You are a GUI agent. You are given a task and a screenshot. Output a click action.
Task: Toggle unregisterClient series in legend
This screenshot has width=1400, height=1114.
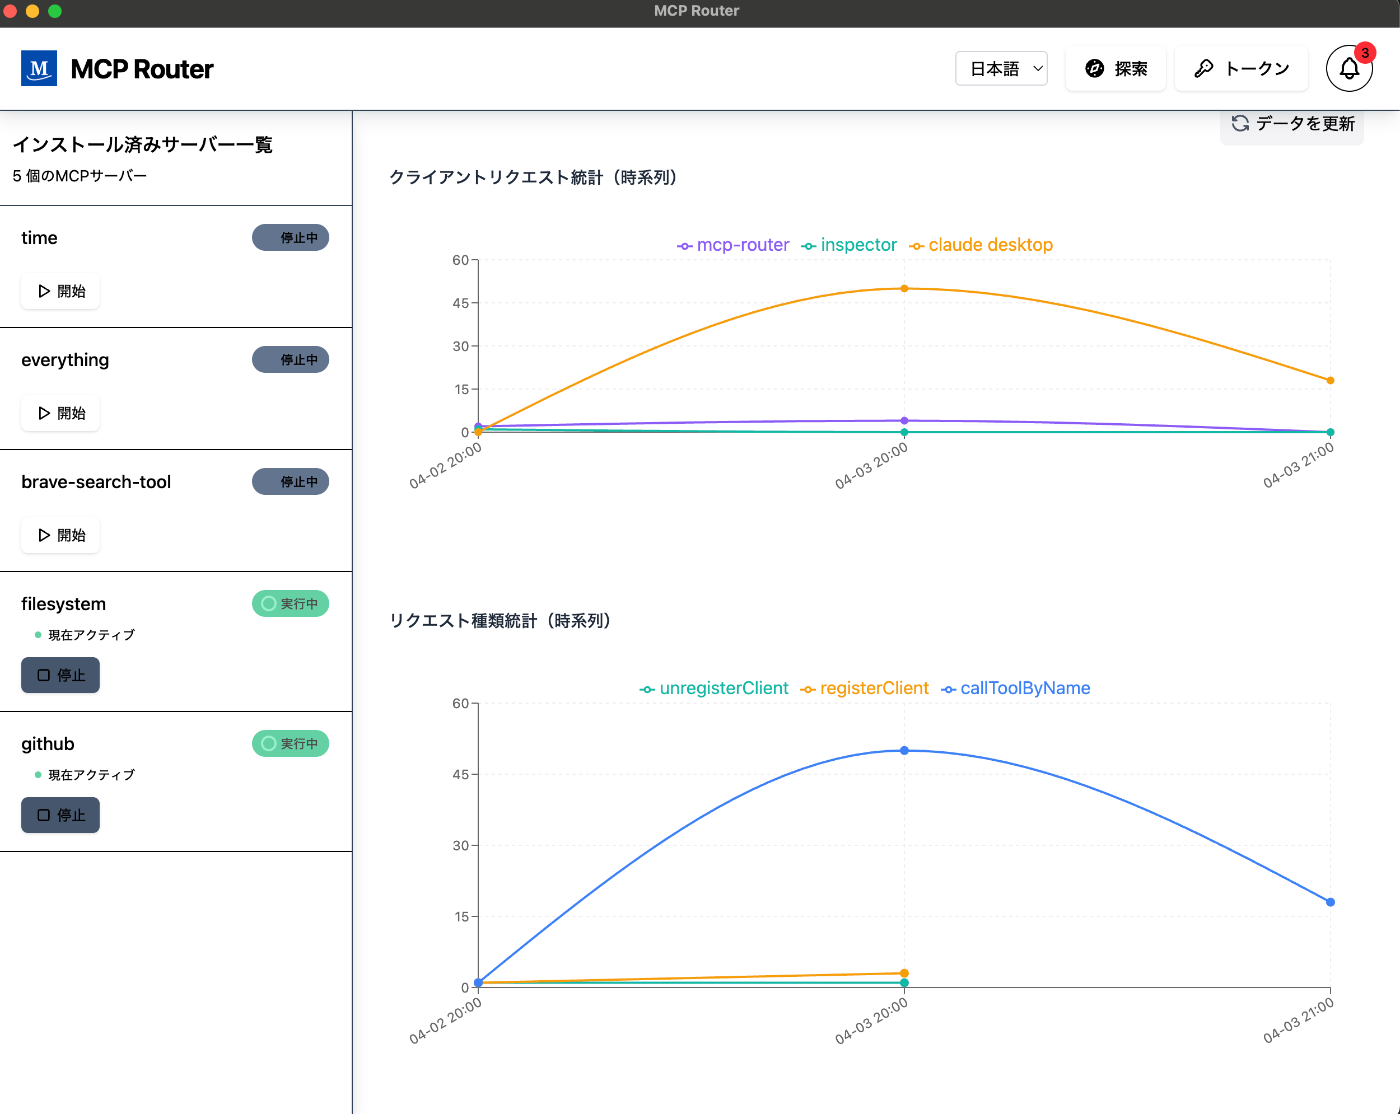click(714, 688)
